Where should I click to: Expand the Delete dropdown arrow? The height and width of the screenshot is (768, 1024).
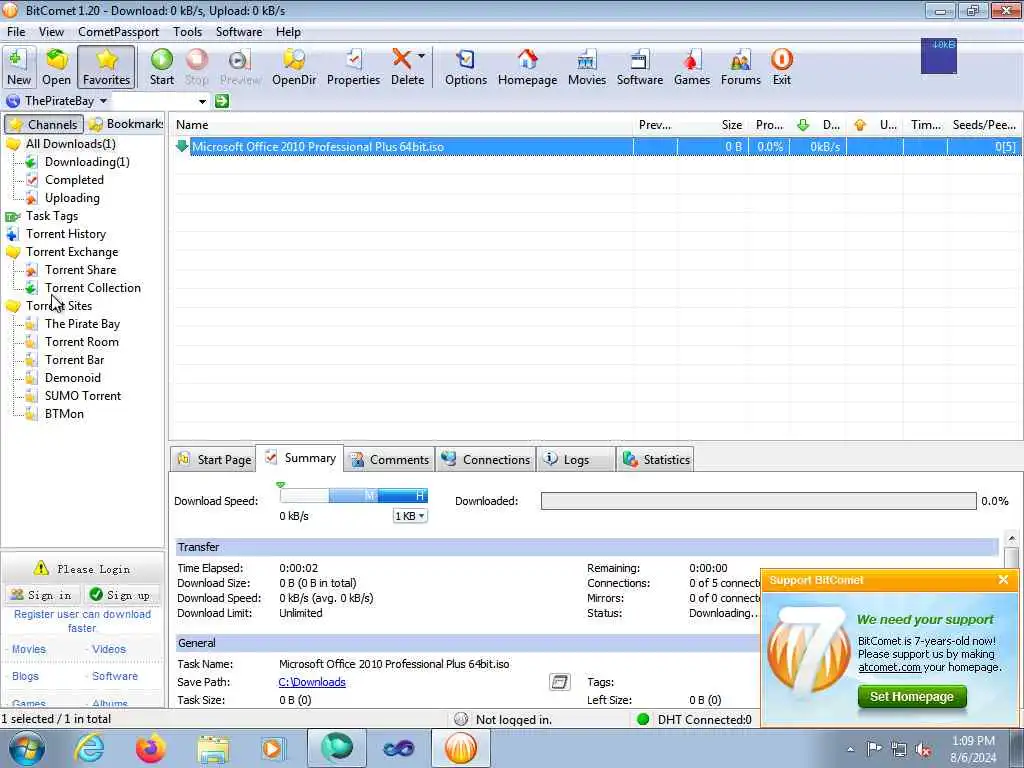click(x=422, y=56)
